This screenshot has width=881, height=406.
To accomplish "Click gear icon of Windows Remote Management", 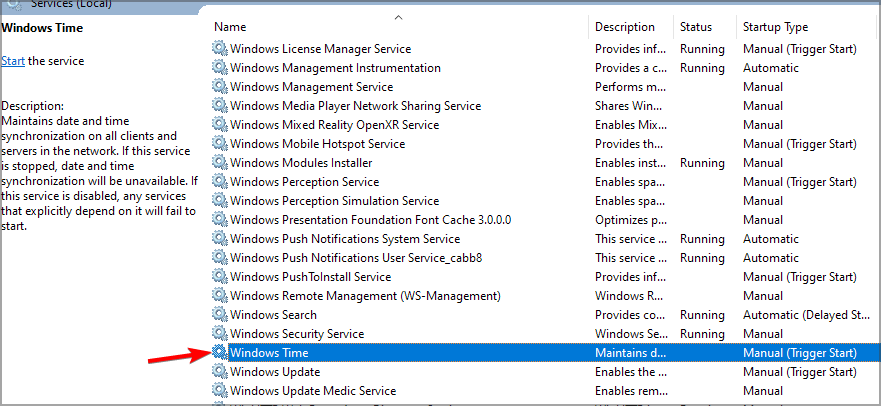I will coord(219,295).
